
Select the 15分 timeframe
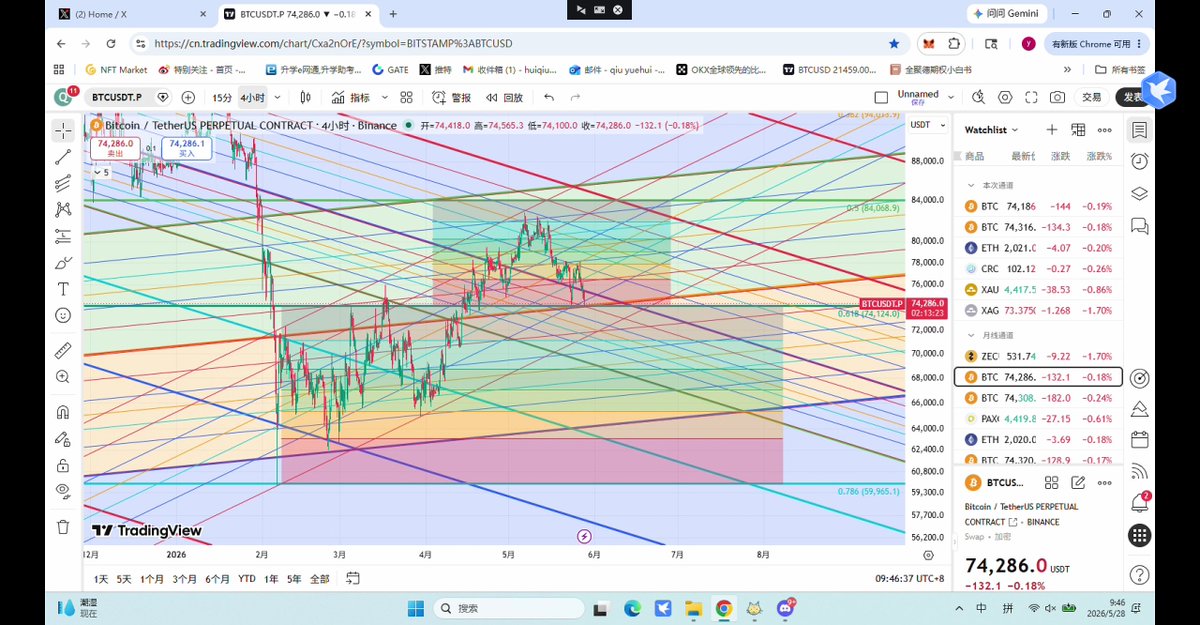[x=222, y=97]
